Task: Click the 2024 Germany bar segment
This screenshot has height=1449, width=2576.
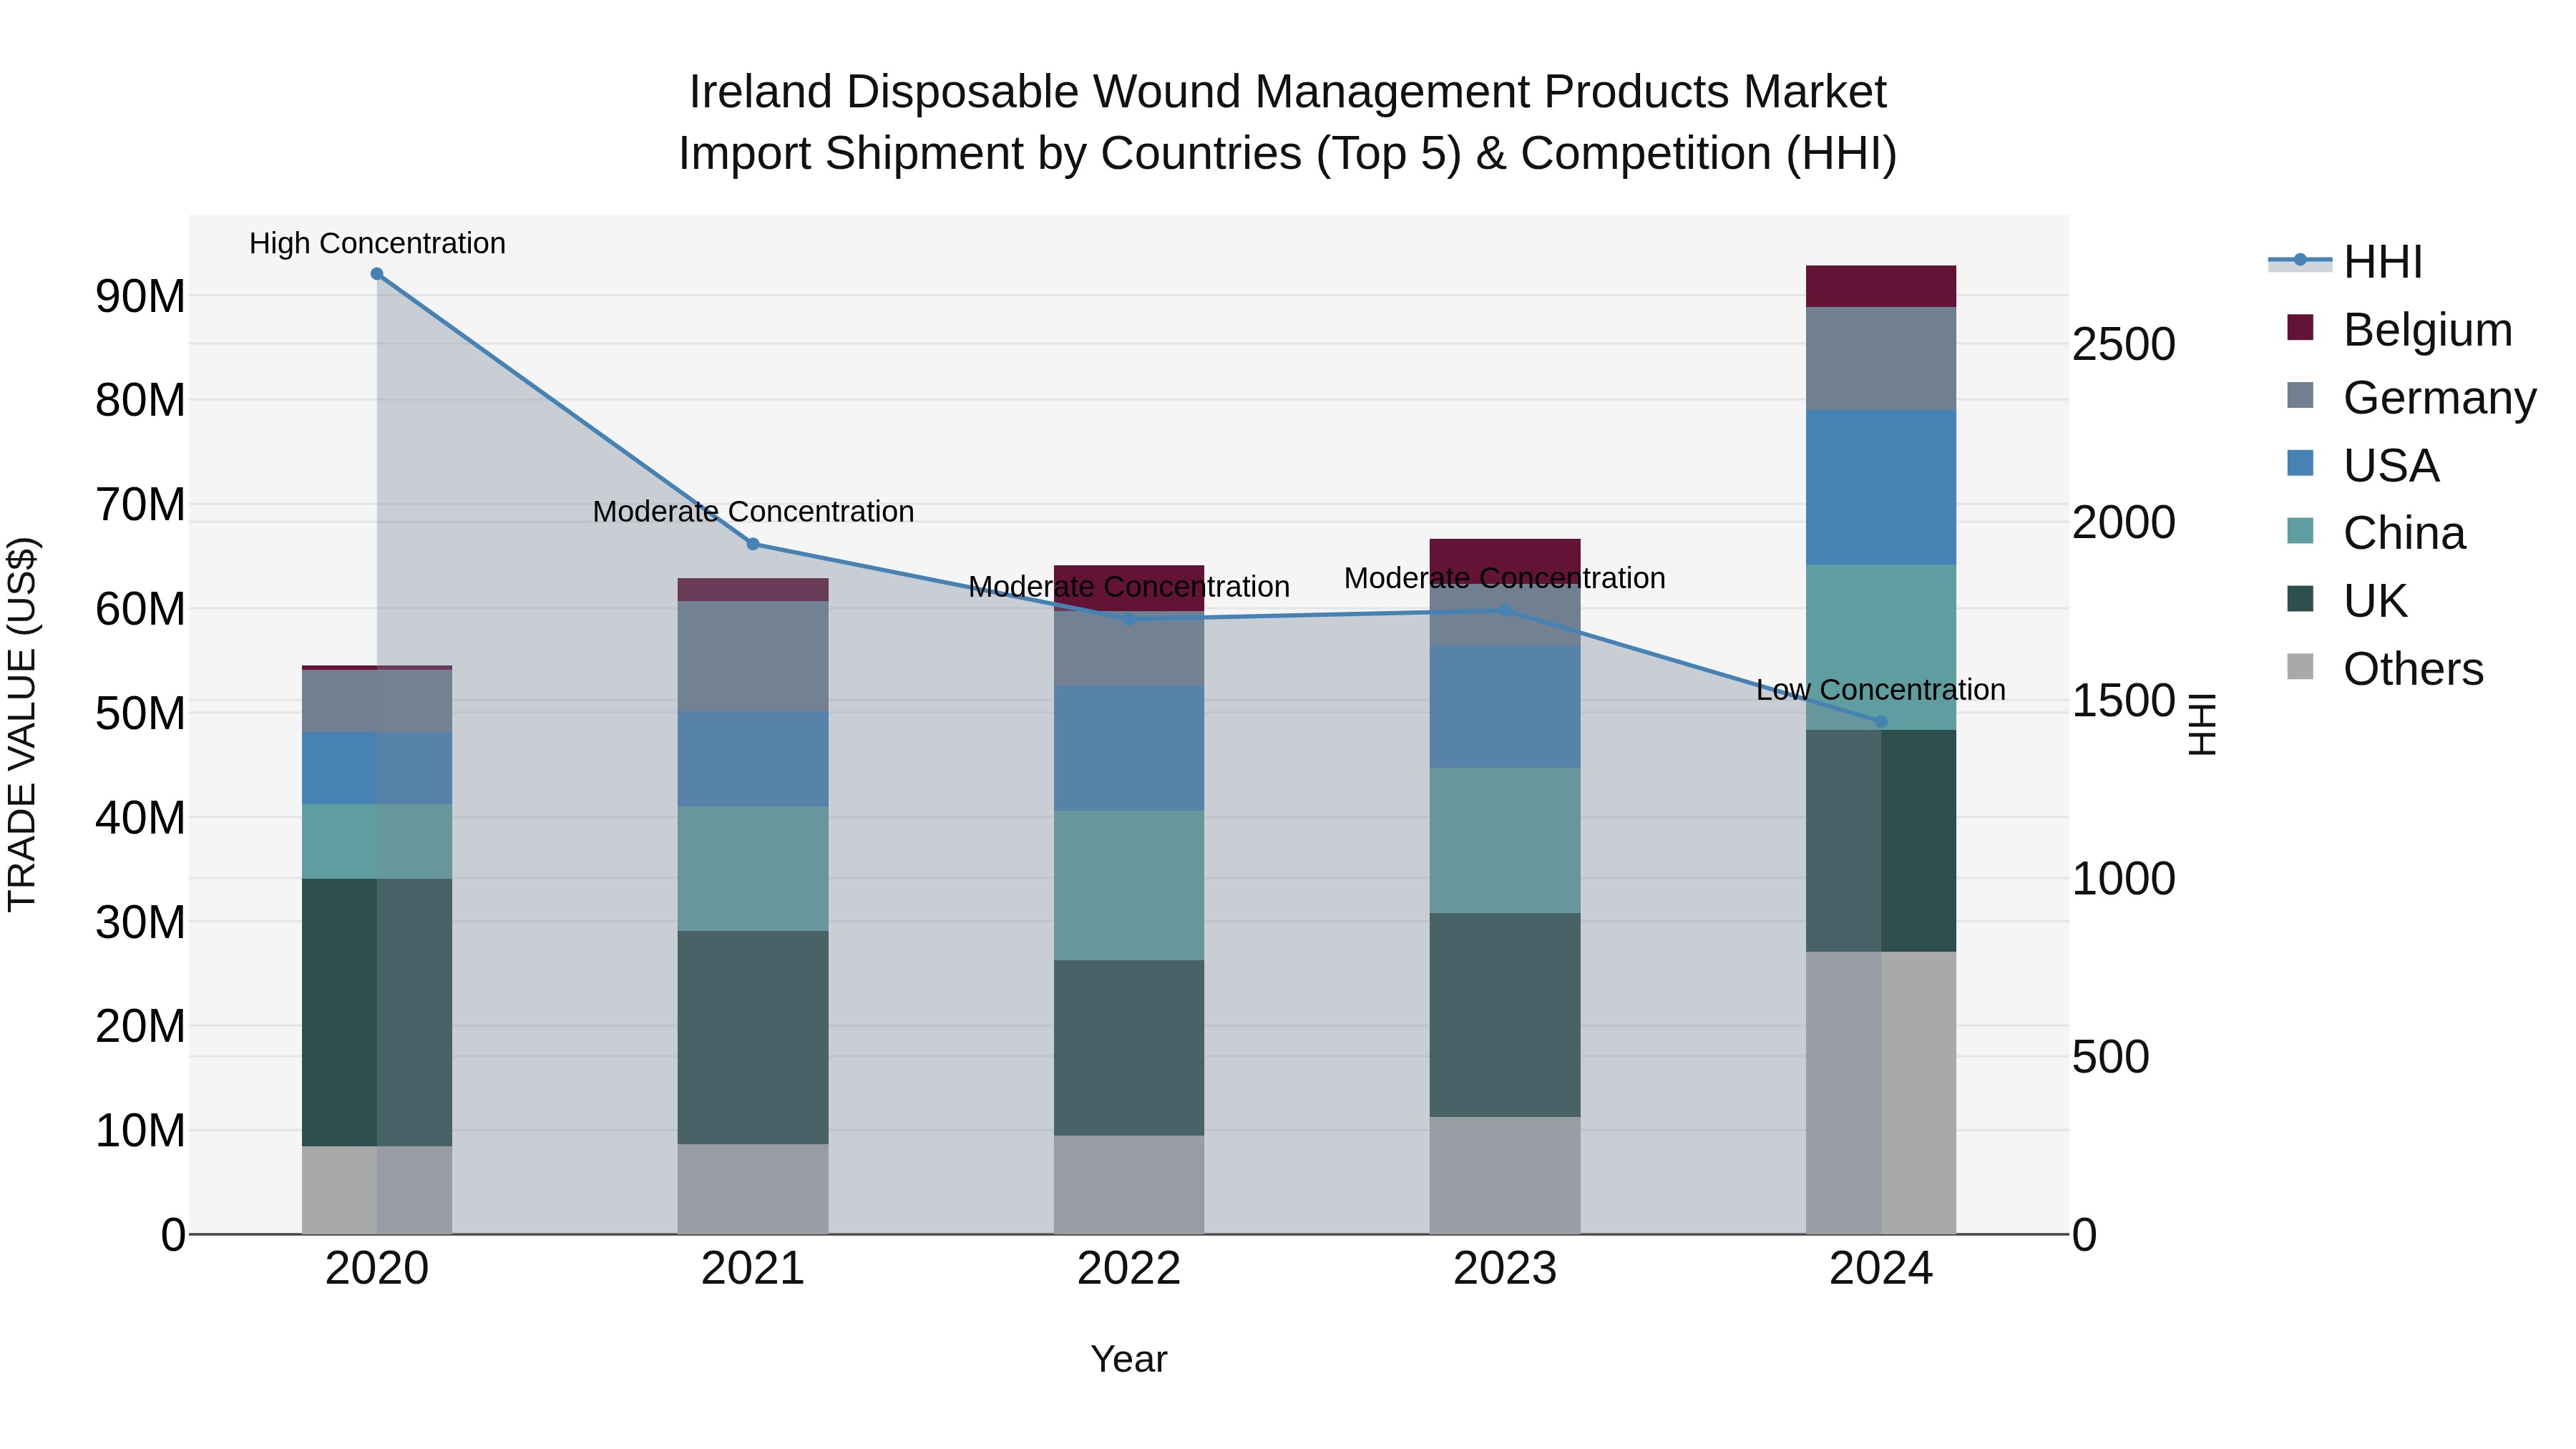Action: pos(1881,358)
